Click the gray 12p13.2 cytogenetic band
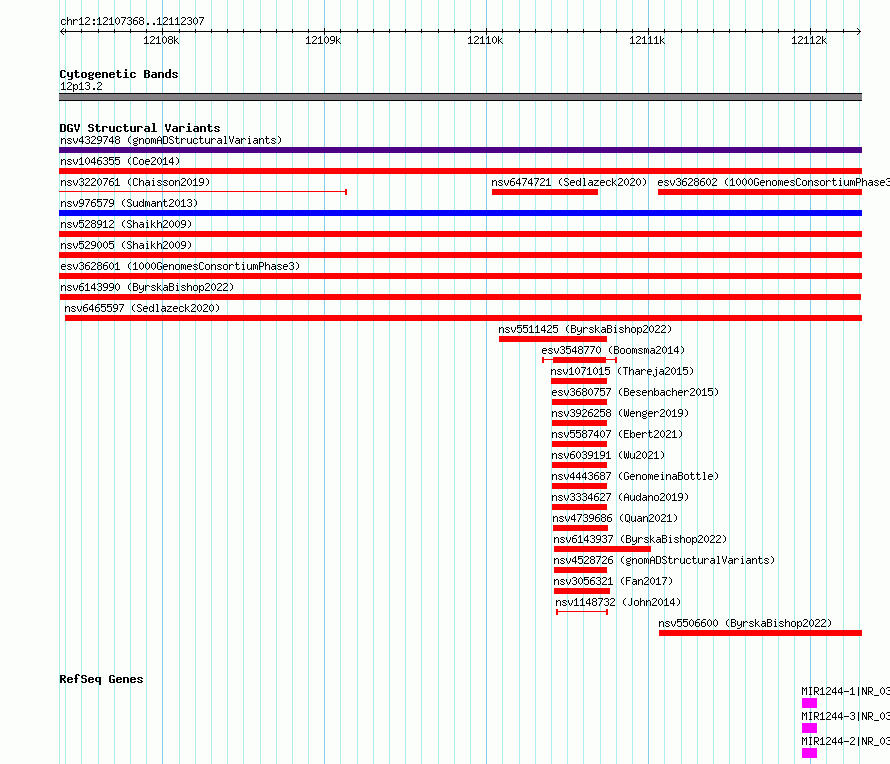 pyautogui.click(x=460, y=97)
